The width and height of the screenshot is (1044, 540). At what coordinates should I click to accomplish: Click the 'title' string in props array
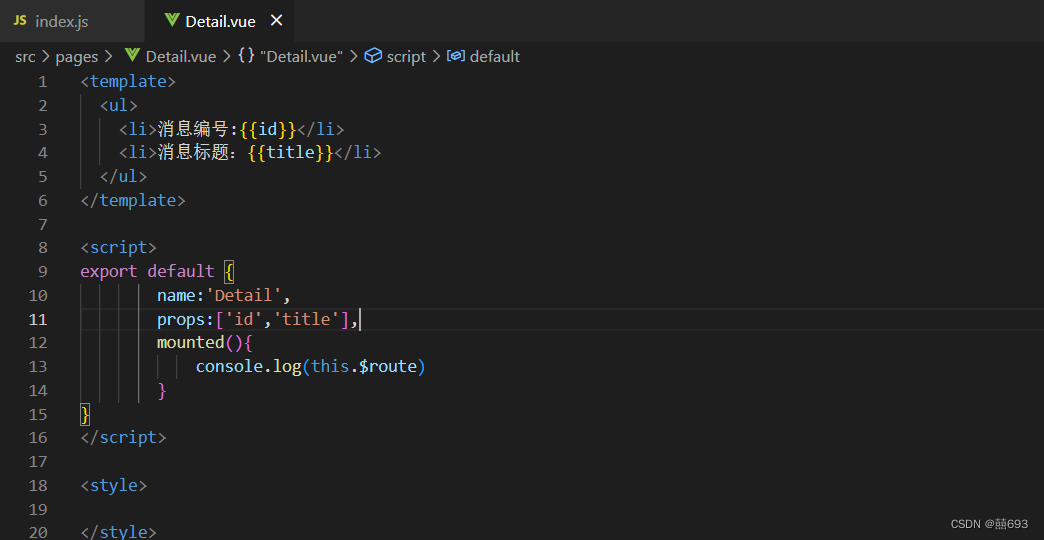pos(306,320)
